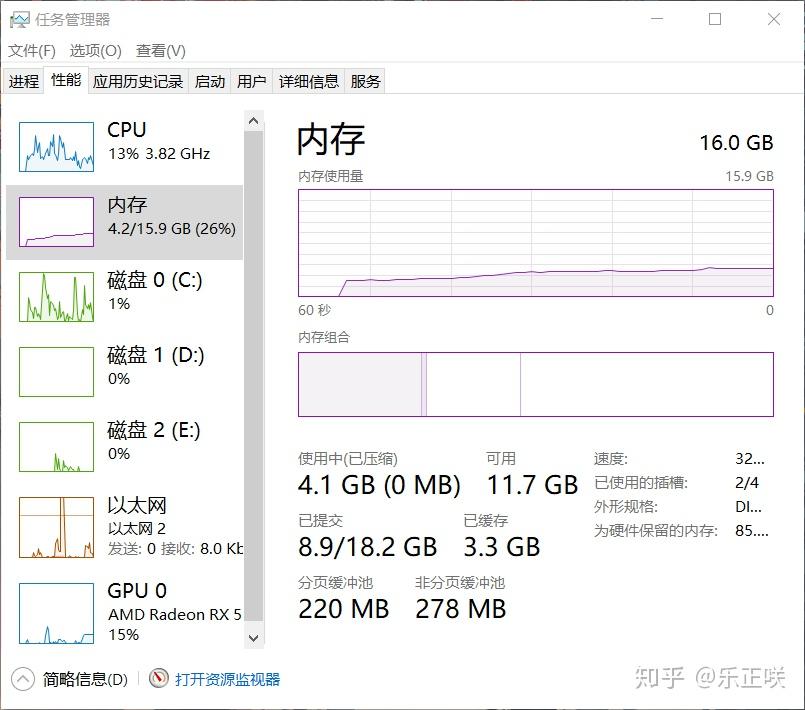Click the 内存 heading in details pane
The height and width of the screenshot is (710, 805).
pyautogui.click(x=331, y=140)
